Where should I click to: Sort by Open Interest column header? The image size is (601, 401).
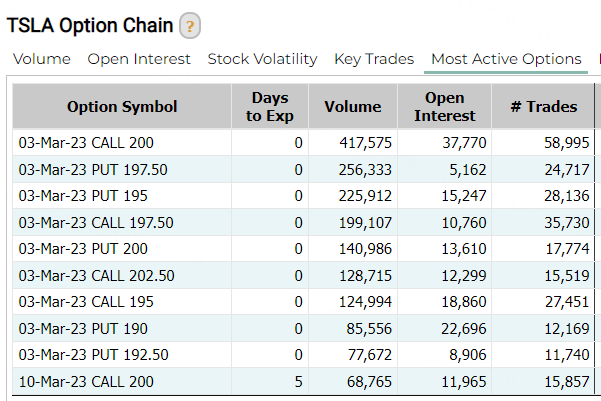[445, 106]
